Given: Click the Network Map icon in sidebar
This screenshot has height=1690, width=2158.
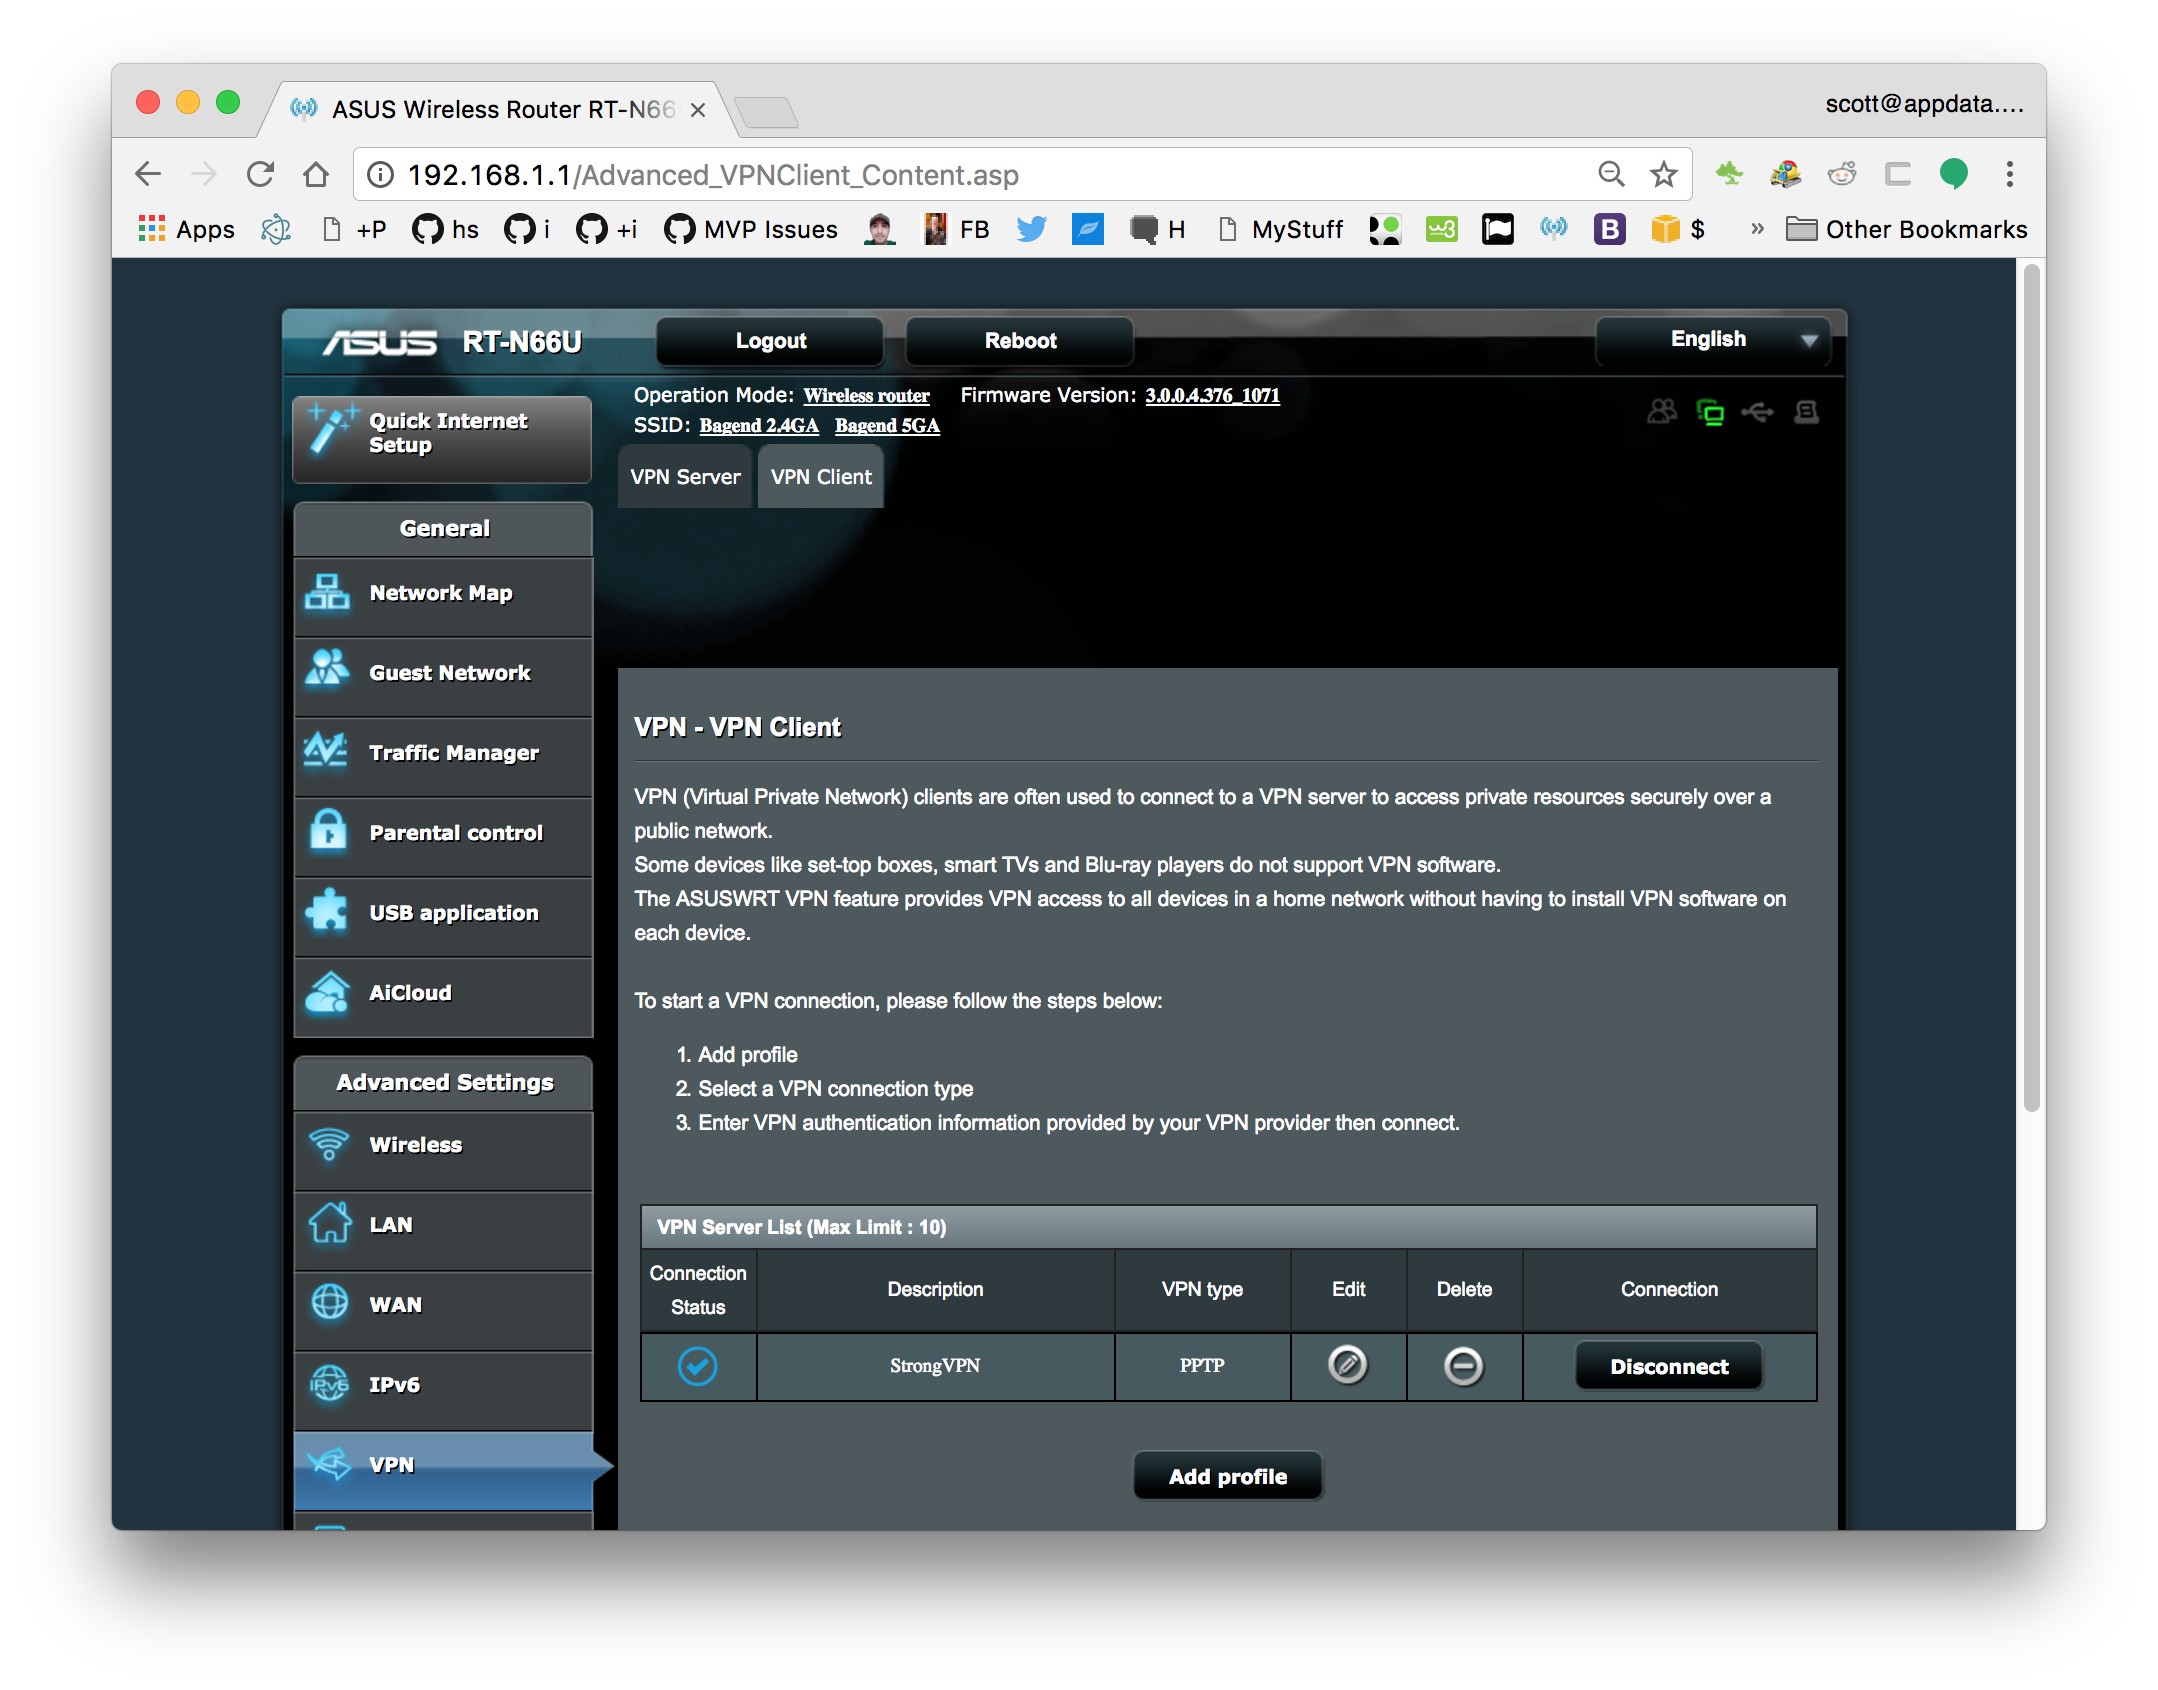Looking at the screenshot, I should click(x=327, y=592).
